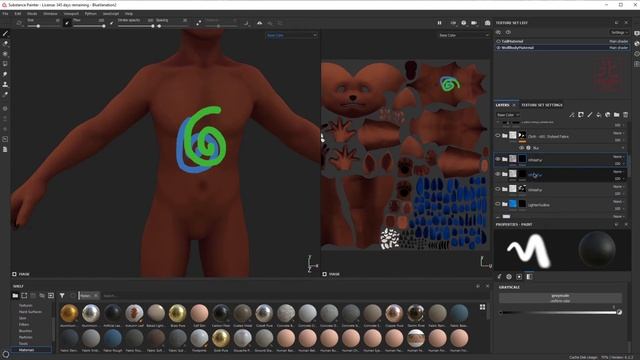This screenshot has width=640, height=360.
Task: Open the Texture Set List Settings dropdown
Action: point(619,32)
